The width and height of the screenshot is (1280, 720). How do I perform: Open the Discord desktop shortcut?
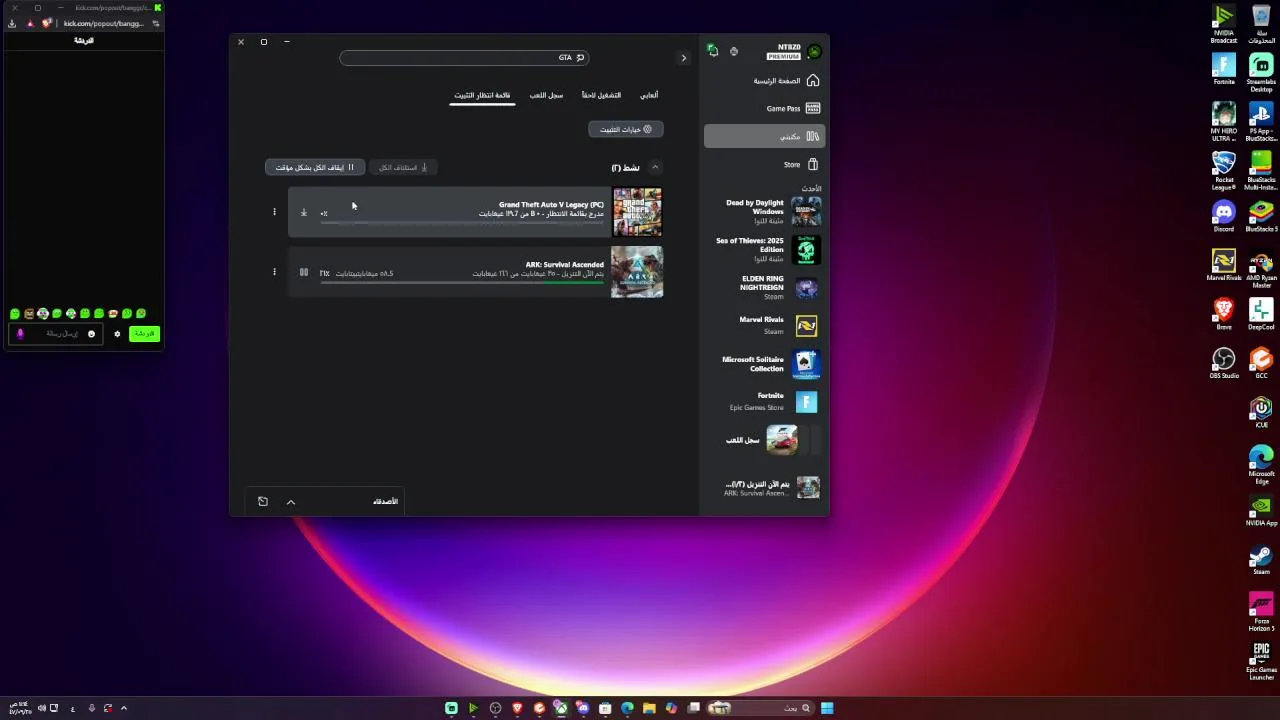pos(1224,216)
